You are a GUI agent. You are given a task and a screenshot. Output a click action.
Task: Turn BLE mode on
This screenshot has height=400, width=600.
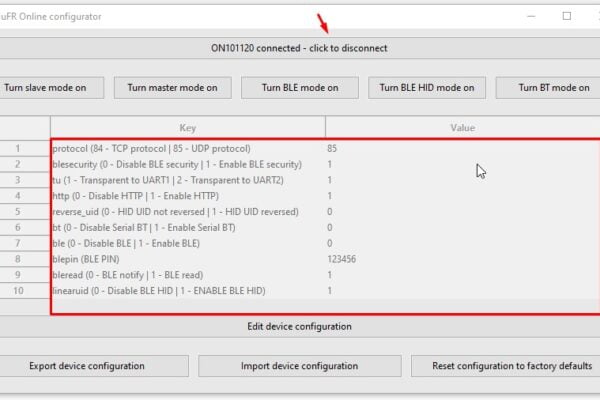300,88
